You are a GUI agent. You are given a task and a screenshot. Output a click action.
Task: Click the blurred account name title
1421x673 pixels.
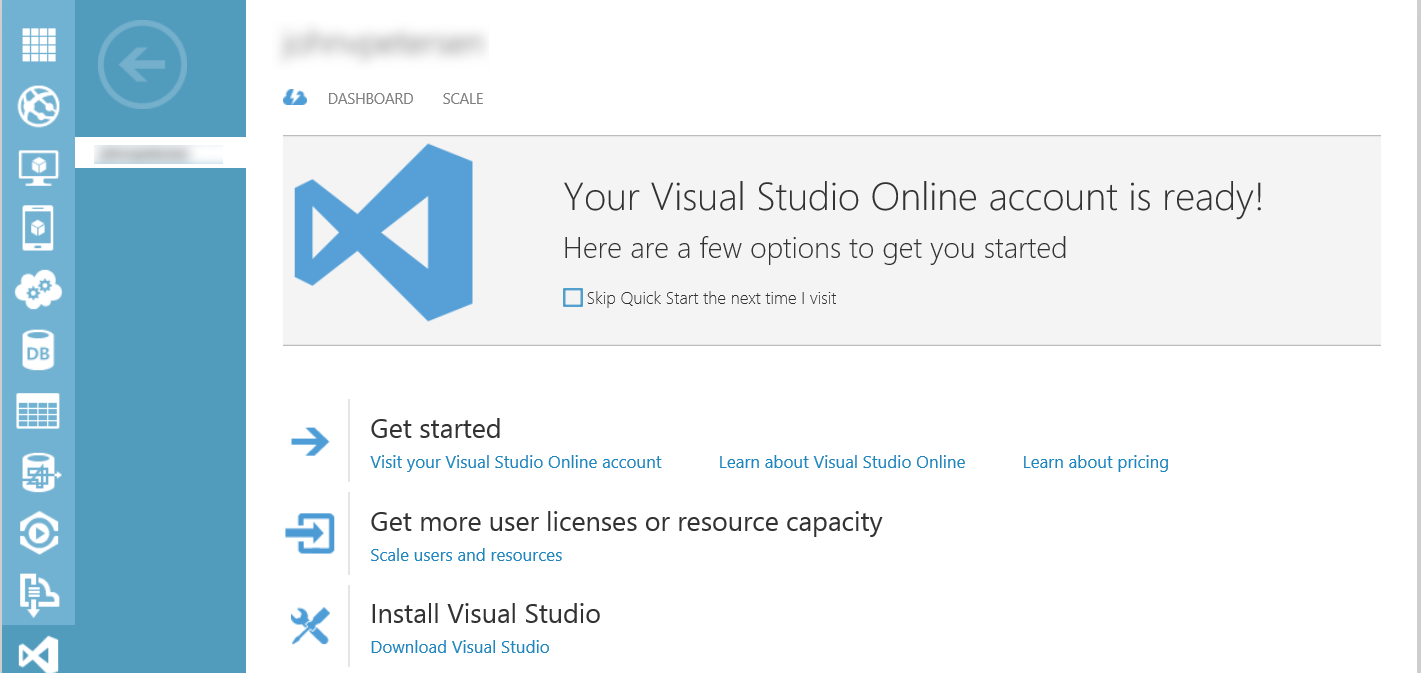click(x=384, y=43)
